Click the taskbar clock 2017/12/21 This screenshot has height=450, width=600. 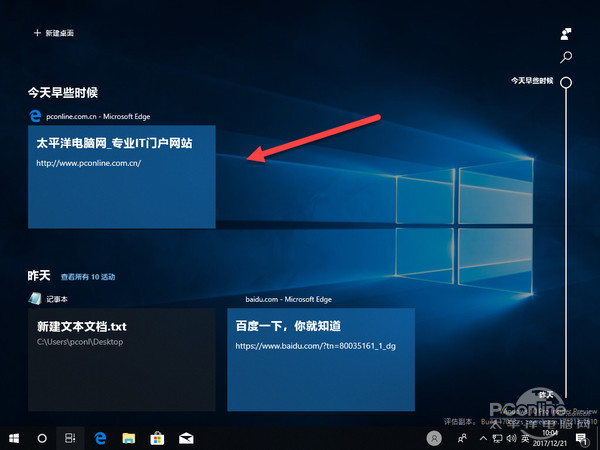pyautogui.click(x=550, y=439)
